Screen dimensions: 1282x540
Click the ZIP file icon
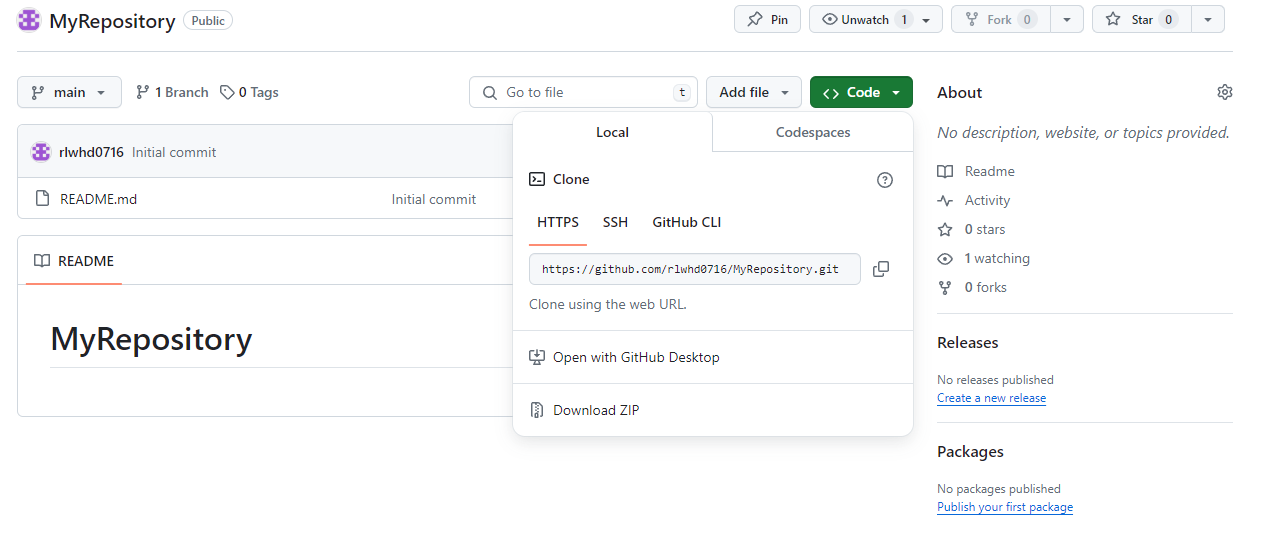tap(537, 410)
